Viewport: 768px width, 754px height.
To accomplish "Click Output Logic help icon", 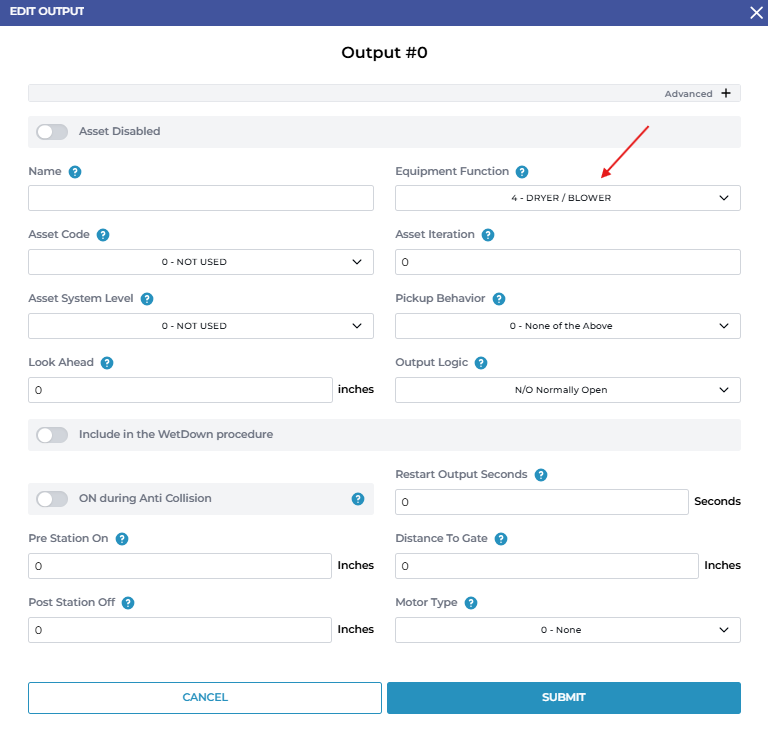I will [481, 363].
